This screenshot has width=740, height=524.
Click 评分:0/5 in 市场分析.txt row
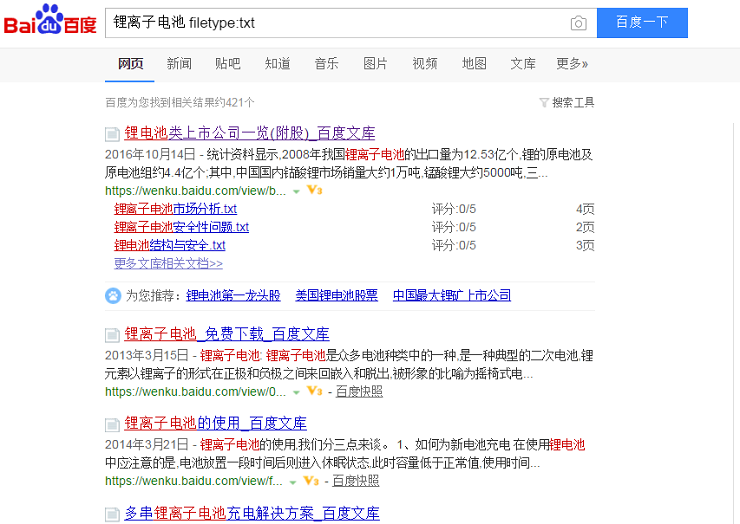[x=454, y=209]
